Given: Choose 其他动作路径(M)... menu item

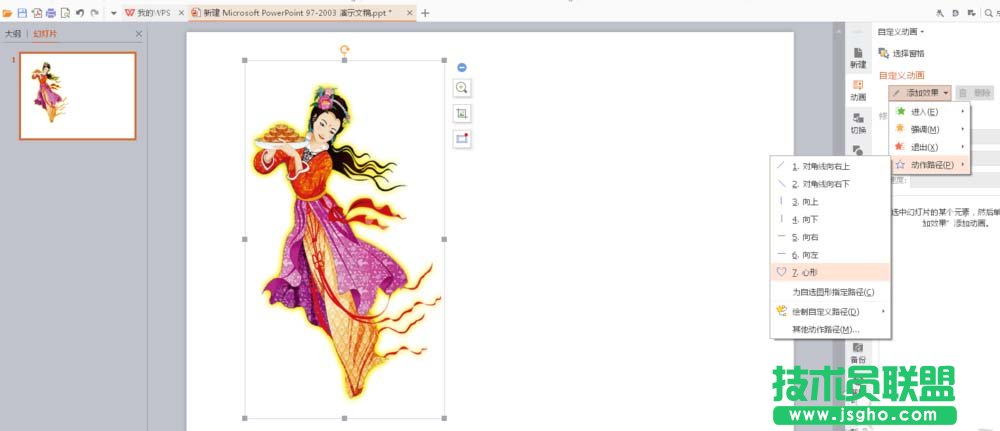Looking at the screenshot, I should tap(825, 329).
